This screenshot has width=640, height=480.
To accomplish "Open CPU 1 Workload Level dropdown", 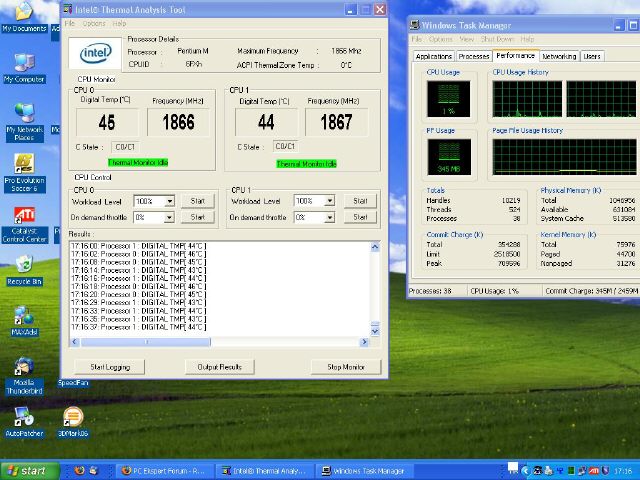I will [x=329, y=201].
